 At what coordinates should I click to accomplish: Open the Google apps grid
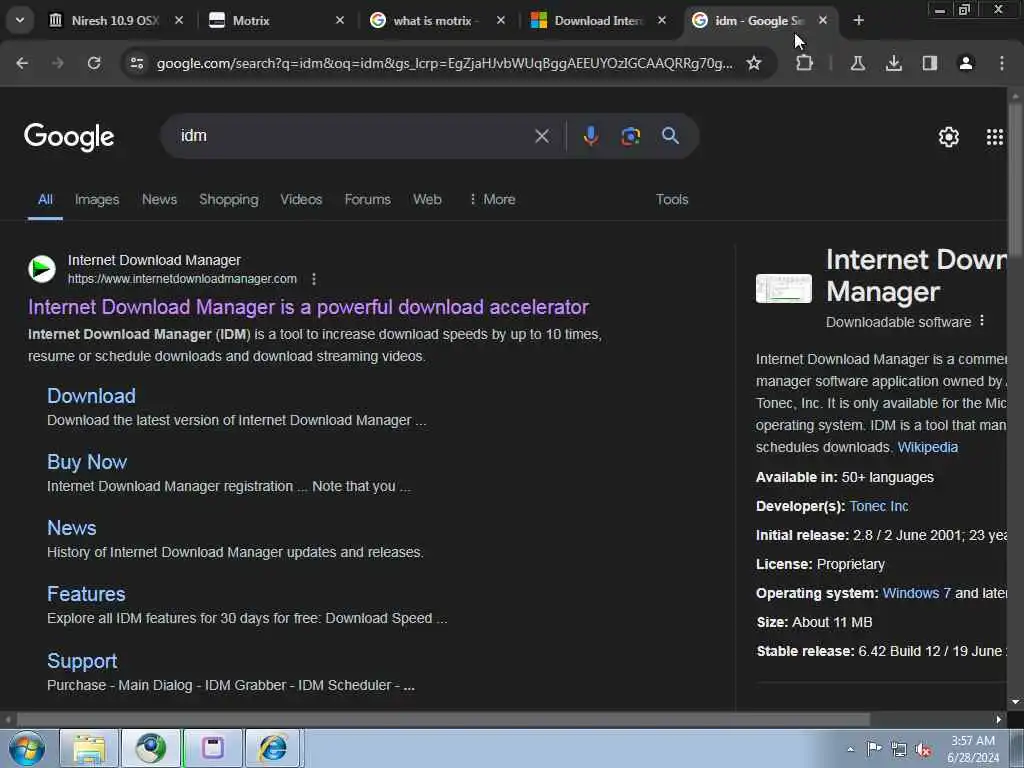(995, 136)
